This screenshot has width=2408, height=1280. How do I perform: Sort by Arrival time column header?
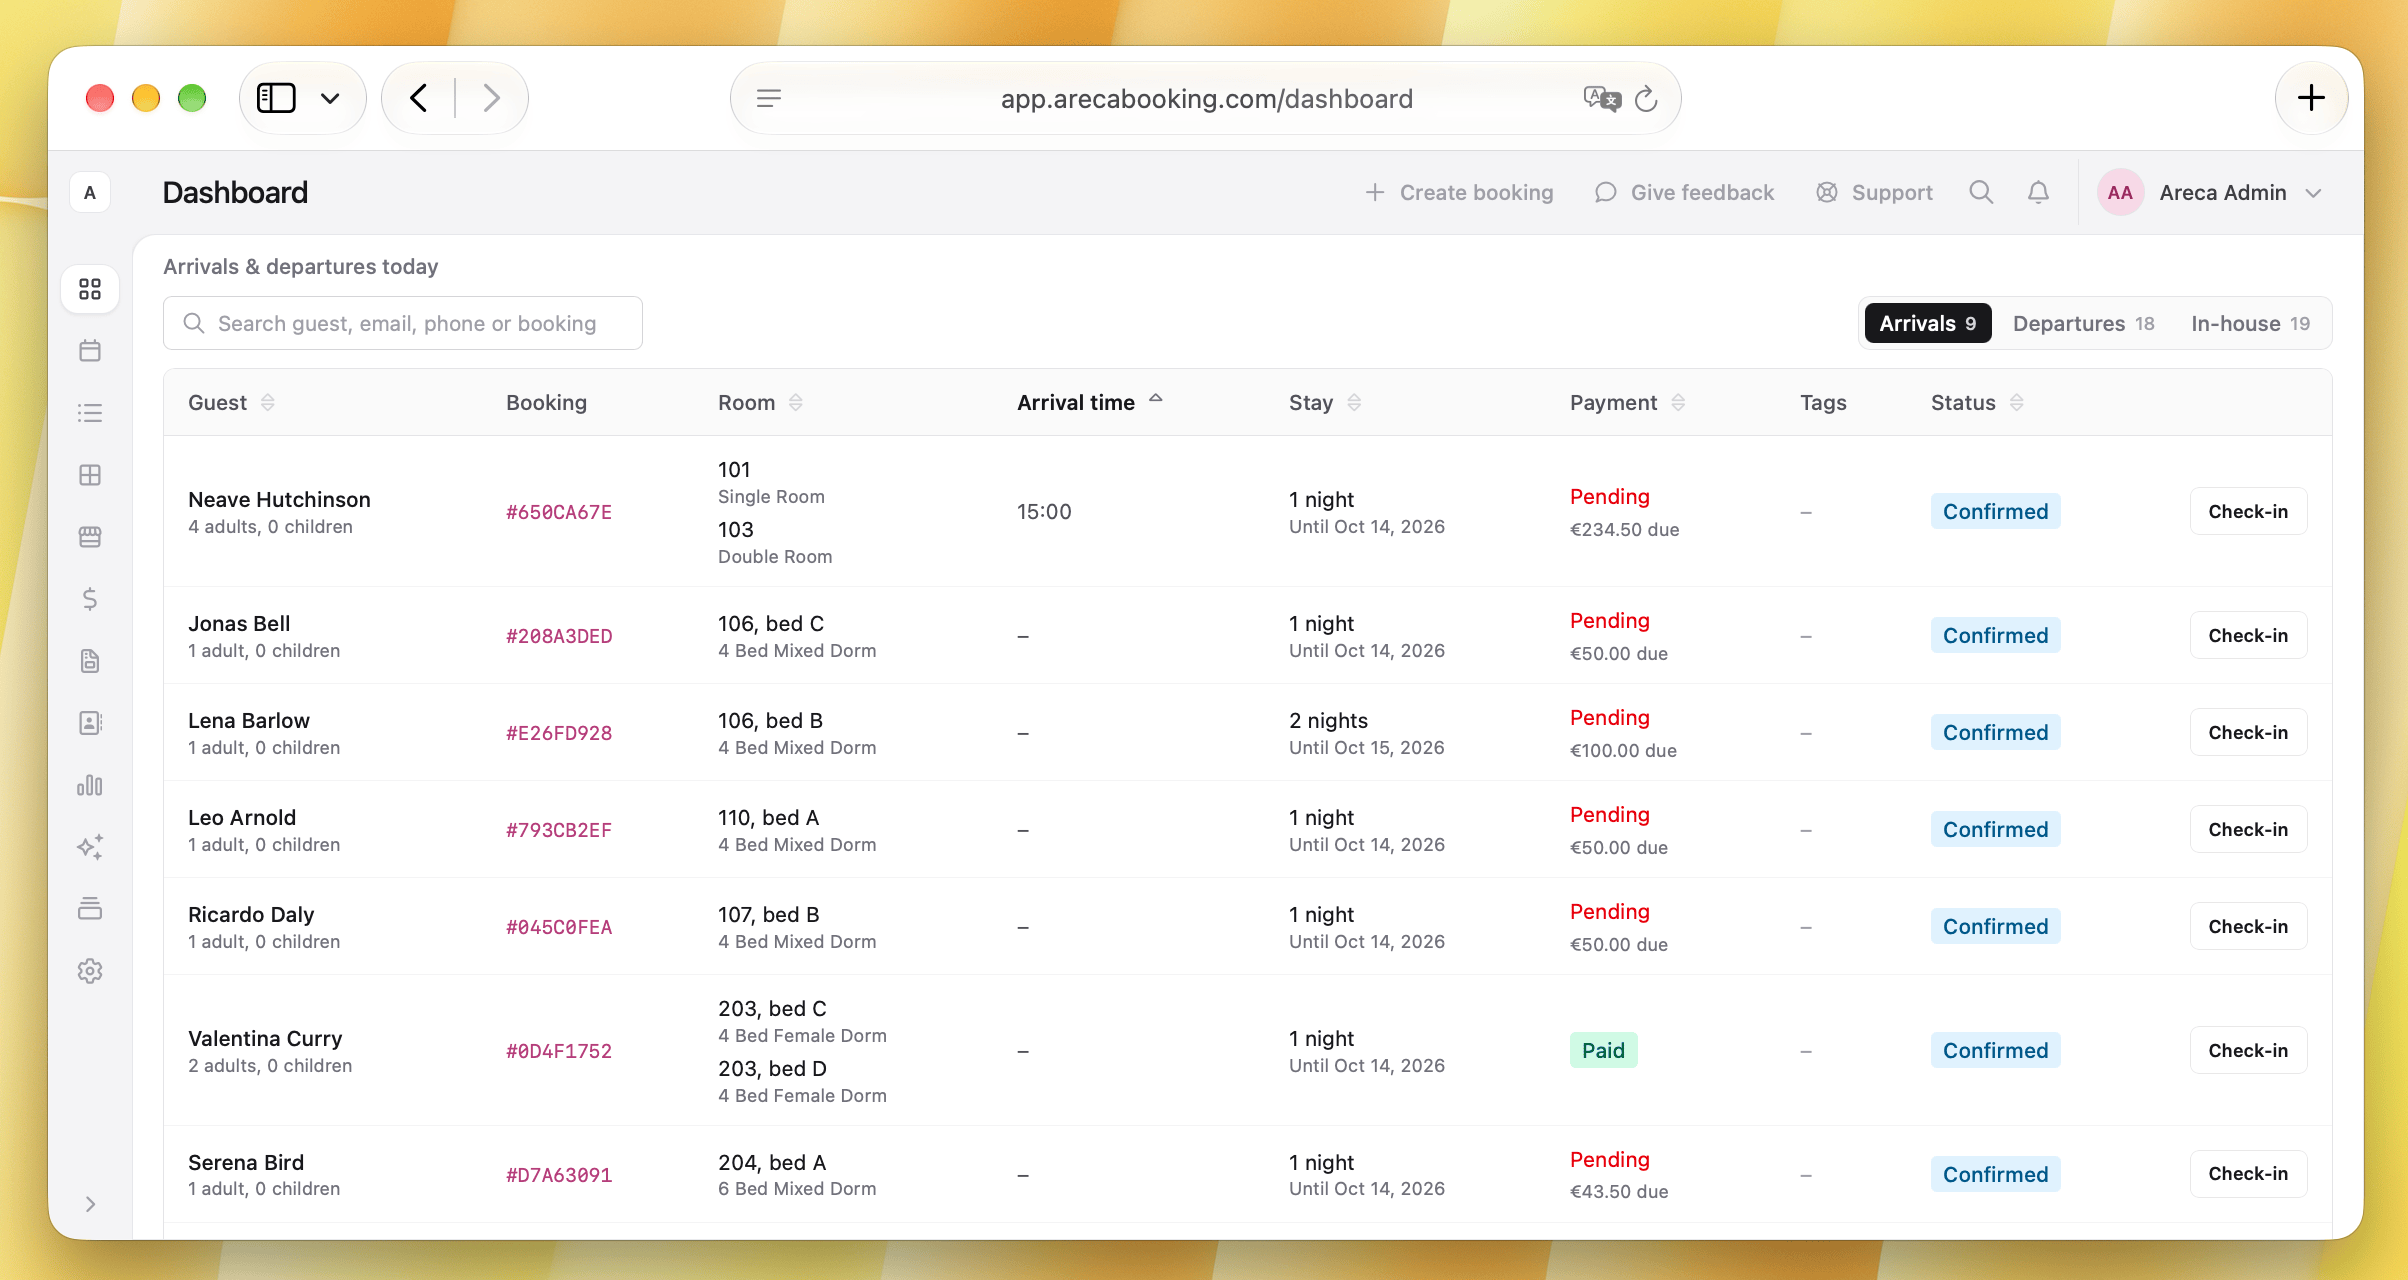tap(1089, 402)
